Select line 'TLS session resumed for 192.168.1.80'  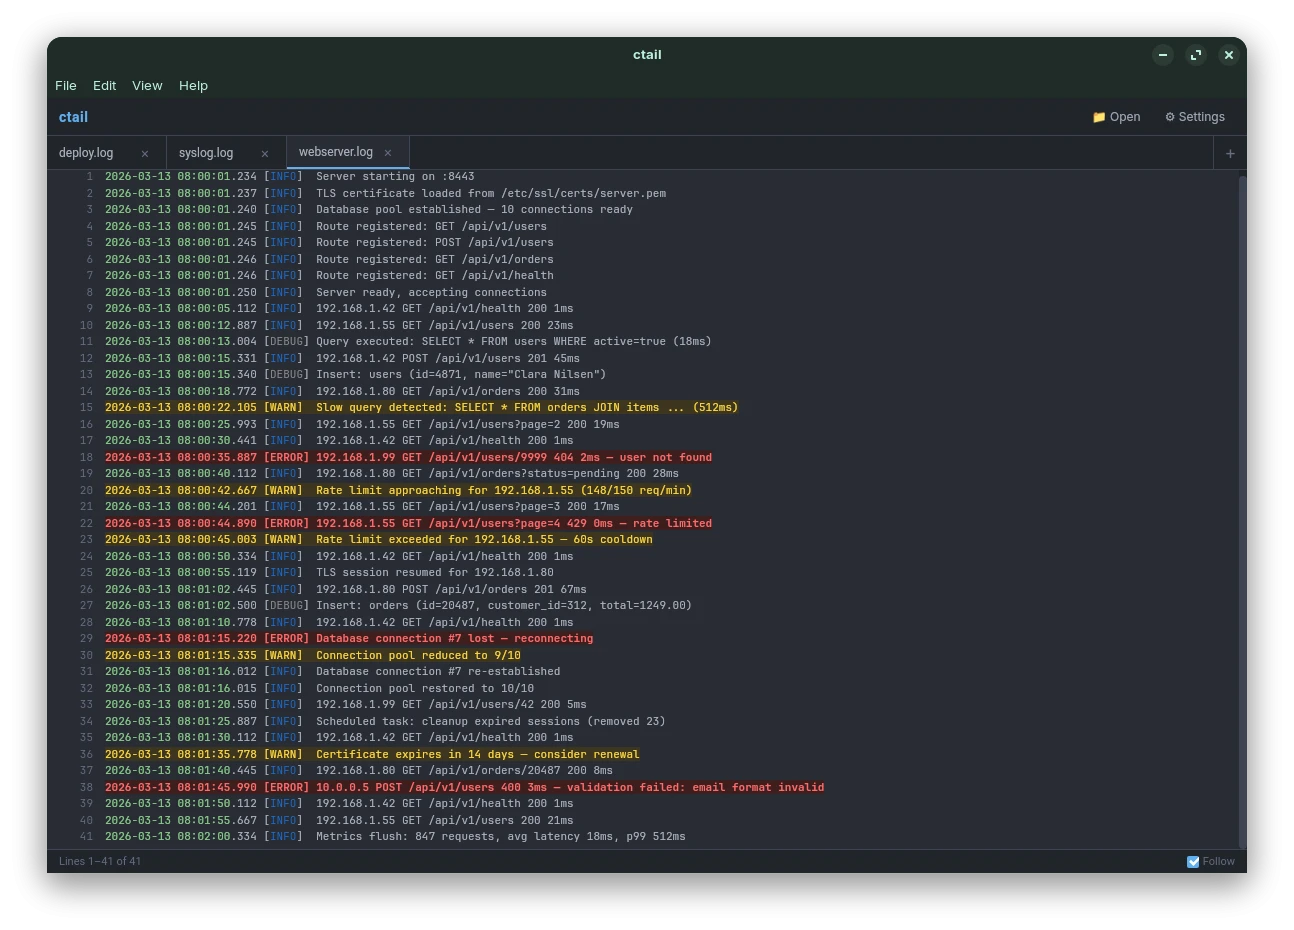tap(642, 572)
